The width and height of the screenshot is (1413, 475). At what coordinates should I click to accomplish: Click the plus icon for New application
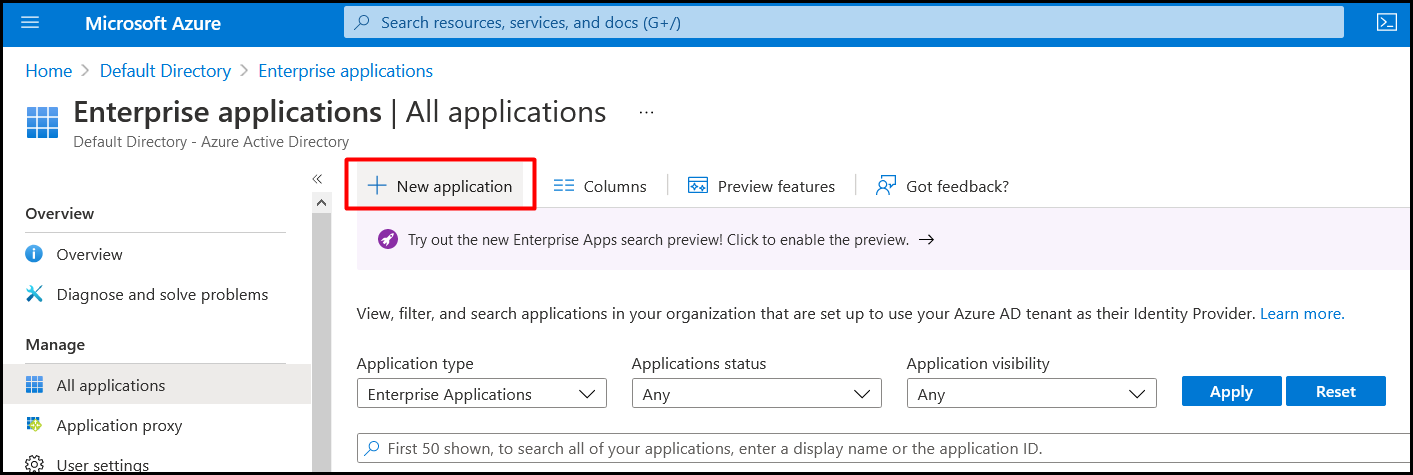[x=377, y=186]
